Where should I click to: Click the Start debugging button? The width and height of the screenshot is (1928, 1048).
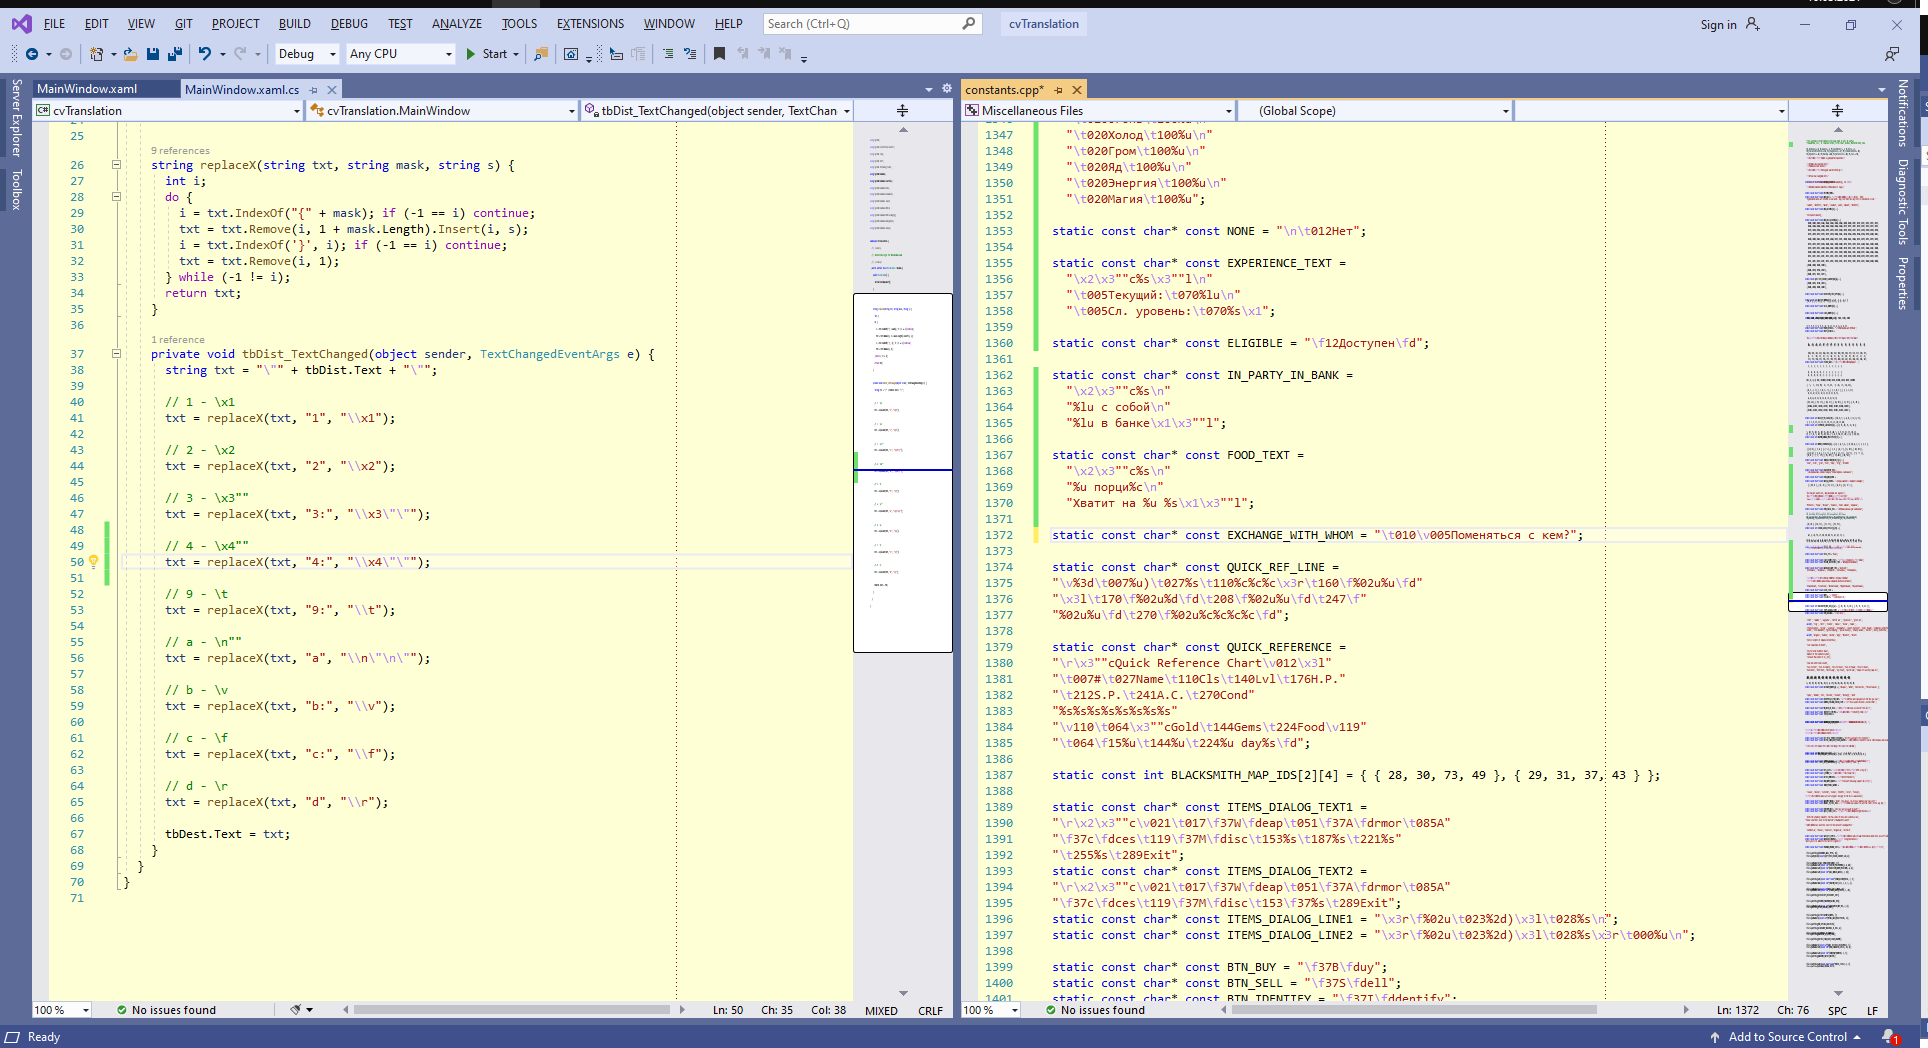[487, 54]
